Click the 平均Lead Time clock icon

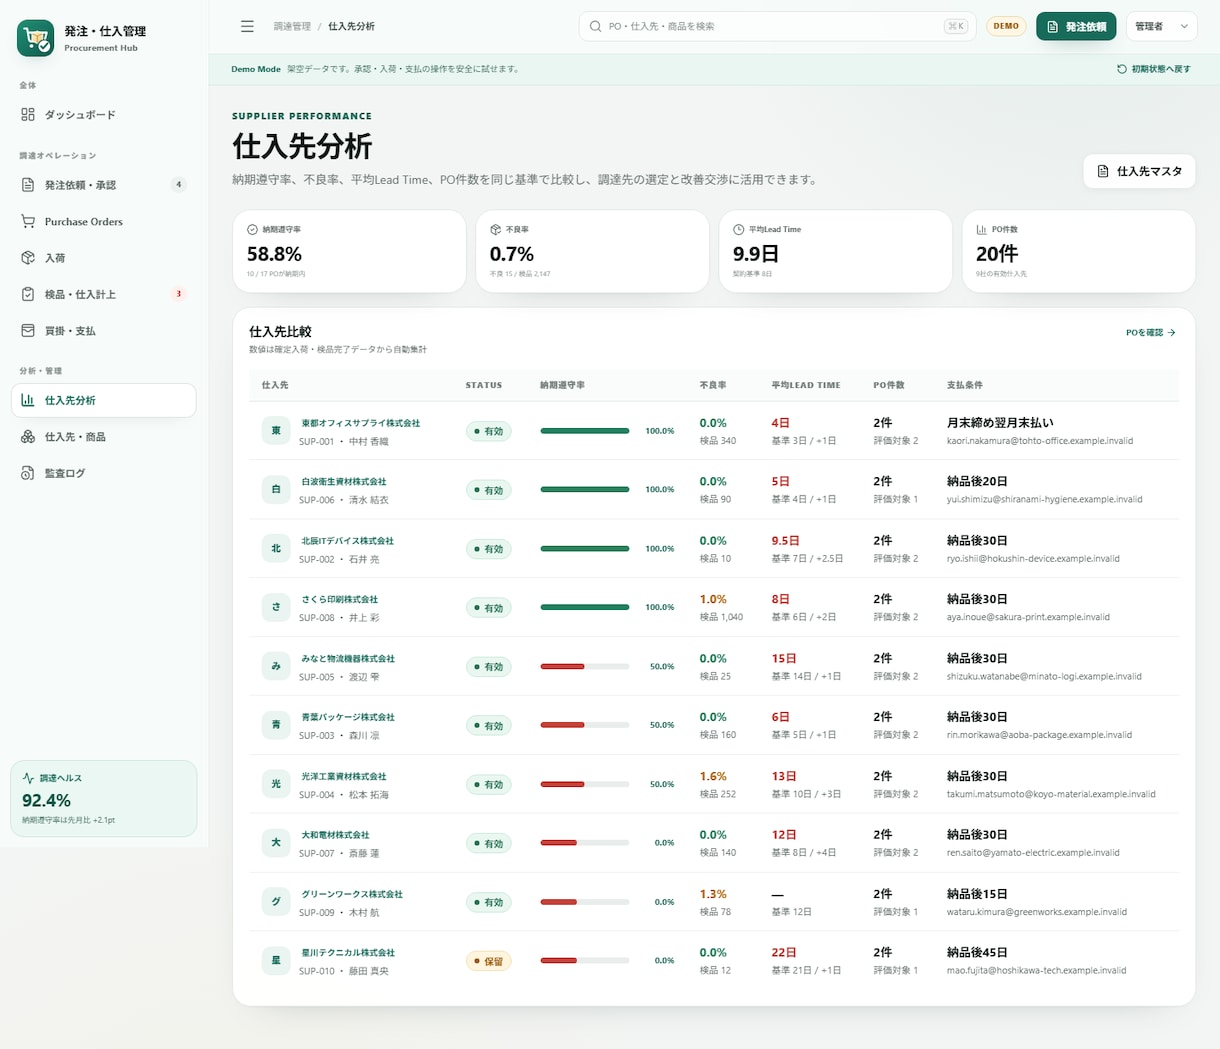pos(738,229)
